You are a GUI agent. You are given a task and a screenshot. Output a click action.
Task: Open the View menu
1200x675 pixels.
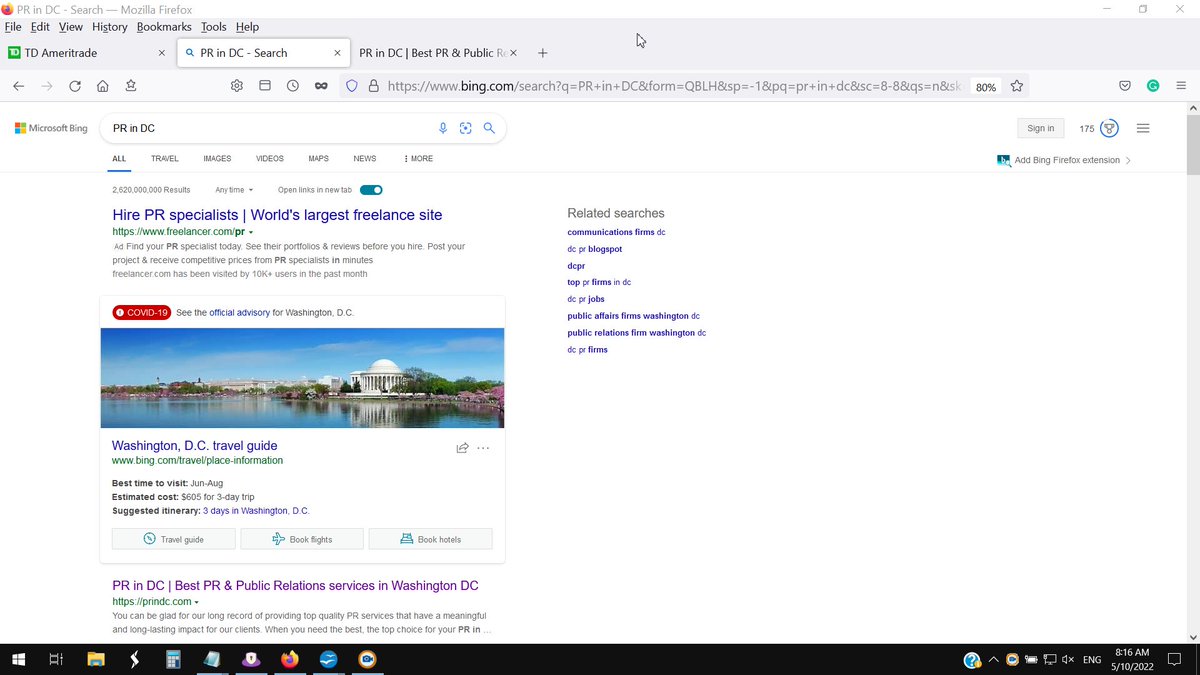(70, 27)
